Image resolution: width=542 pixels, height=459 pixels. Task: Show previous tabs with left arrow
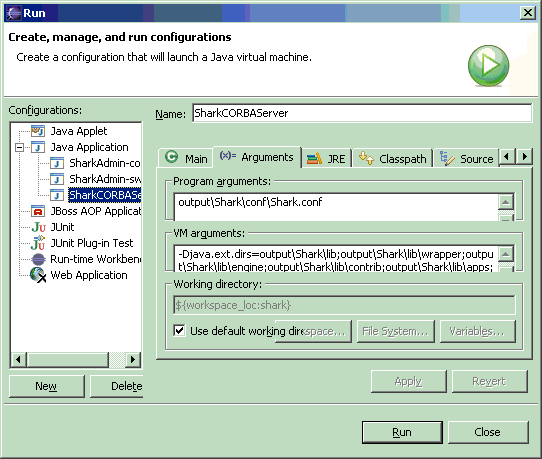507,157
